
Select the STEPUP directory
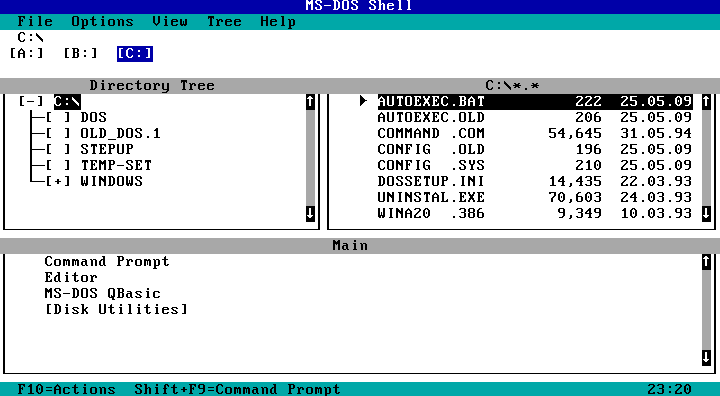tap(107, 149)
